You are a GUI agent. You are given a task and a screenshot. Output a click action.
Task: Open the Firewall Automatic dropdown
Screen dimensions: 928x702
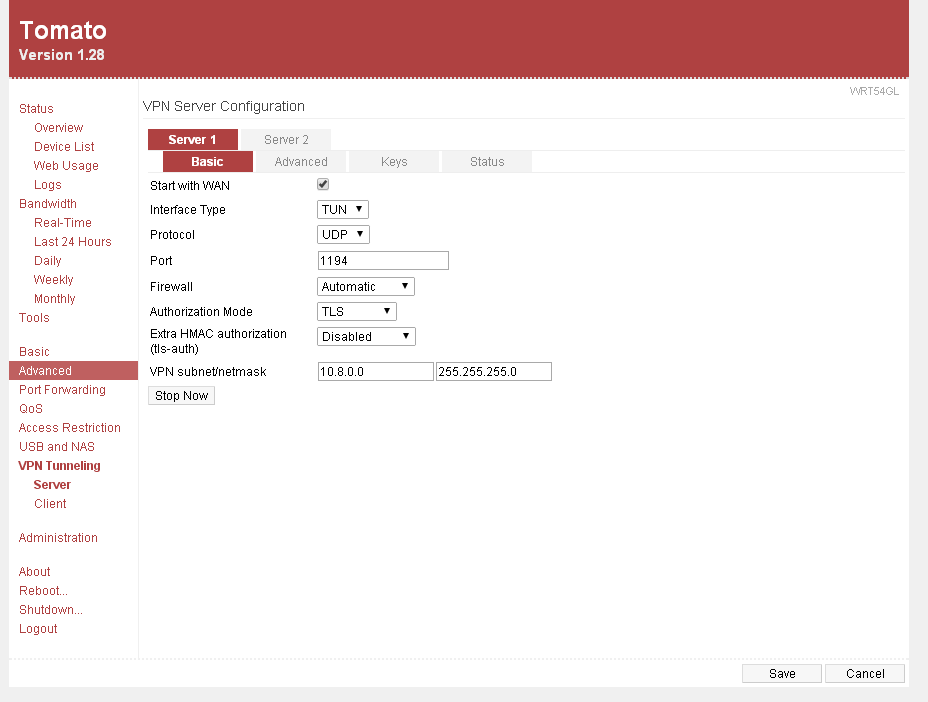click(x=366, y=286)
